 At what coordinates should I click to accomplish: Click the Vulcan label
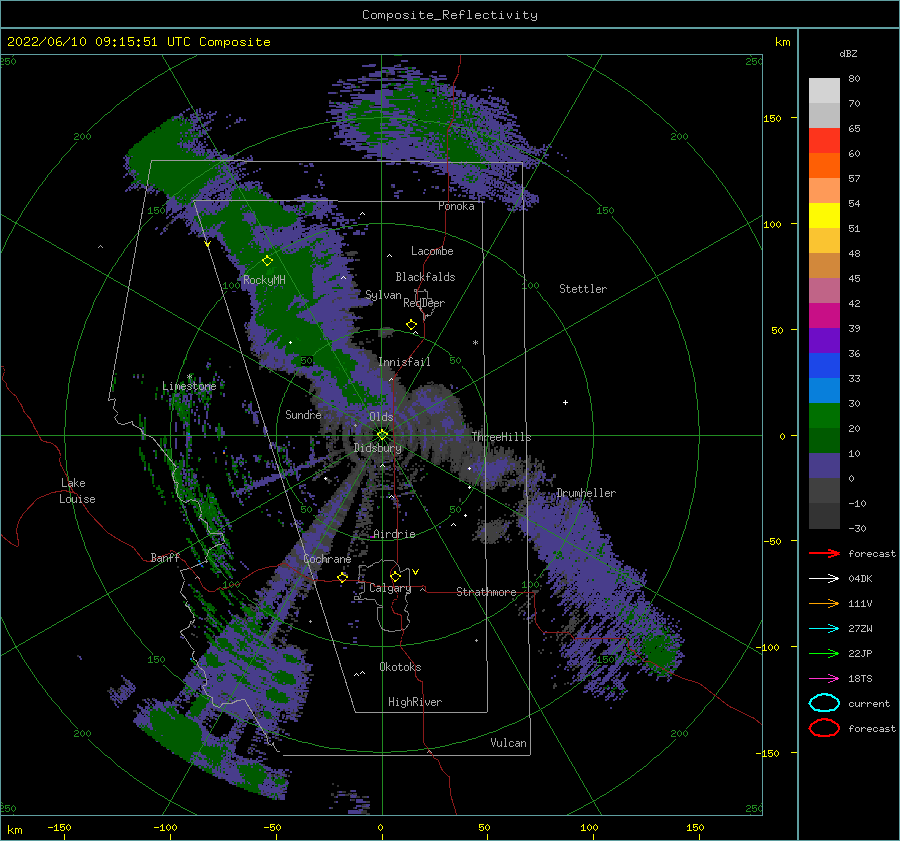(508, 743)
